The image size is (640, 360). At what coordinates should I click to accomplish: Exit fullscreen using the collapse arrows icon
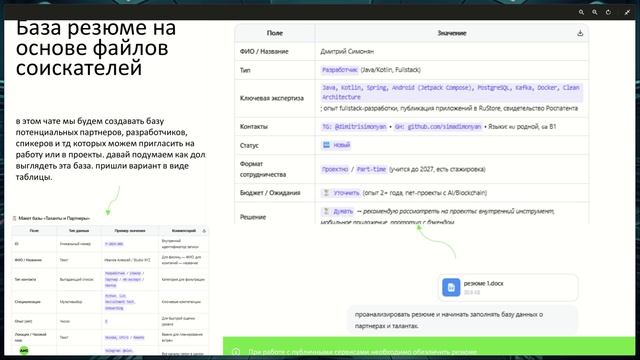[x=627, y=12]
